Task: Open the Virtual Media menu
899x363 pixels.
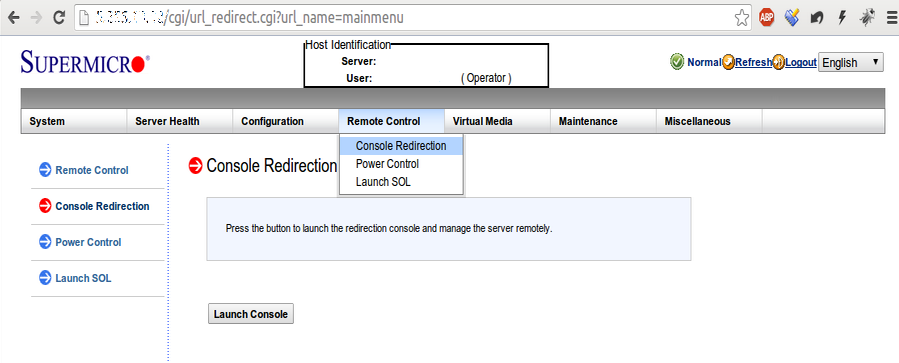Action: click(x=497, y=122)
